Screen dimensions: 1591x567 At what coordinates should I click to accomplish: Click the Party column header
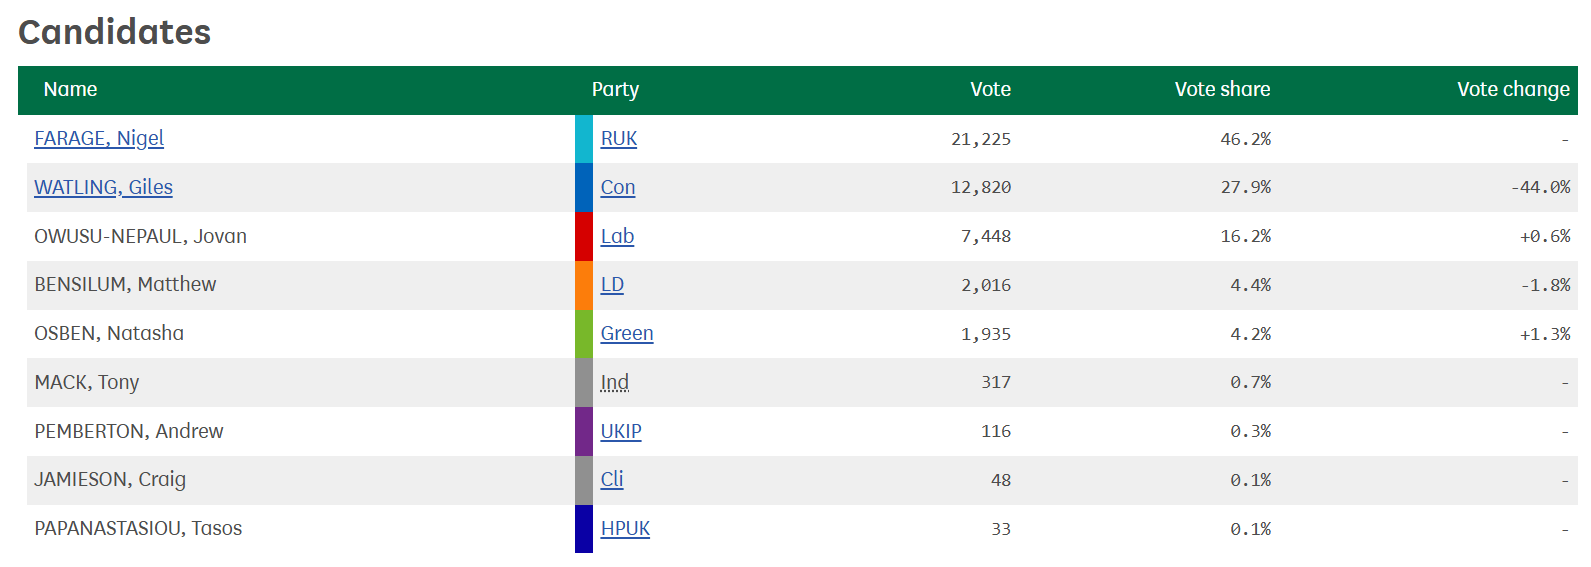click(x=615, y=89)
